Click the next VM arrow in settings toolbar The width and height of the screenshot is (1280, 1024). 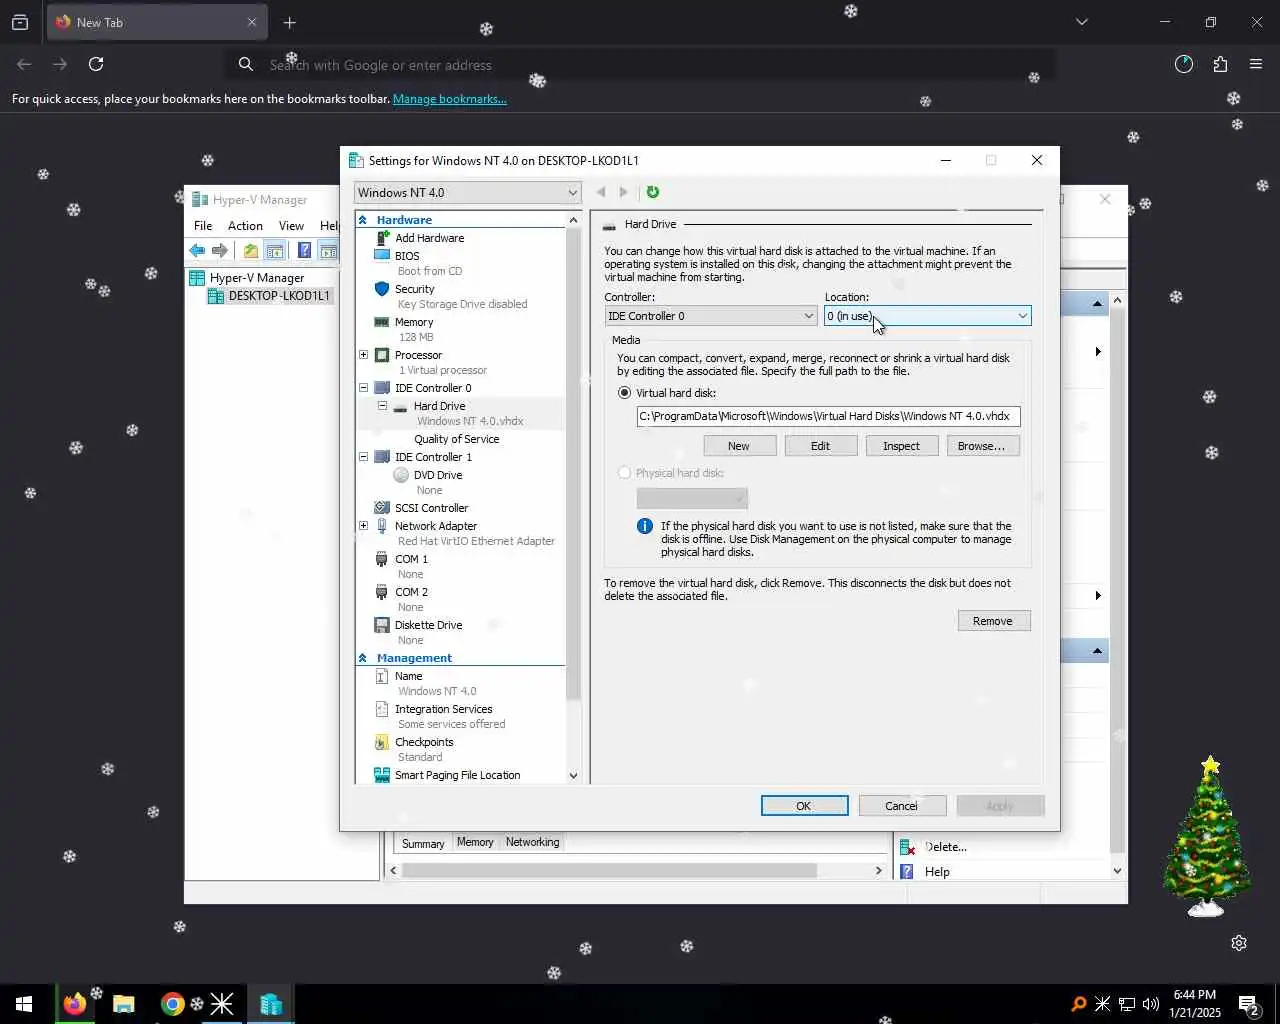pyautogui.click(x=623, y=192)
